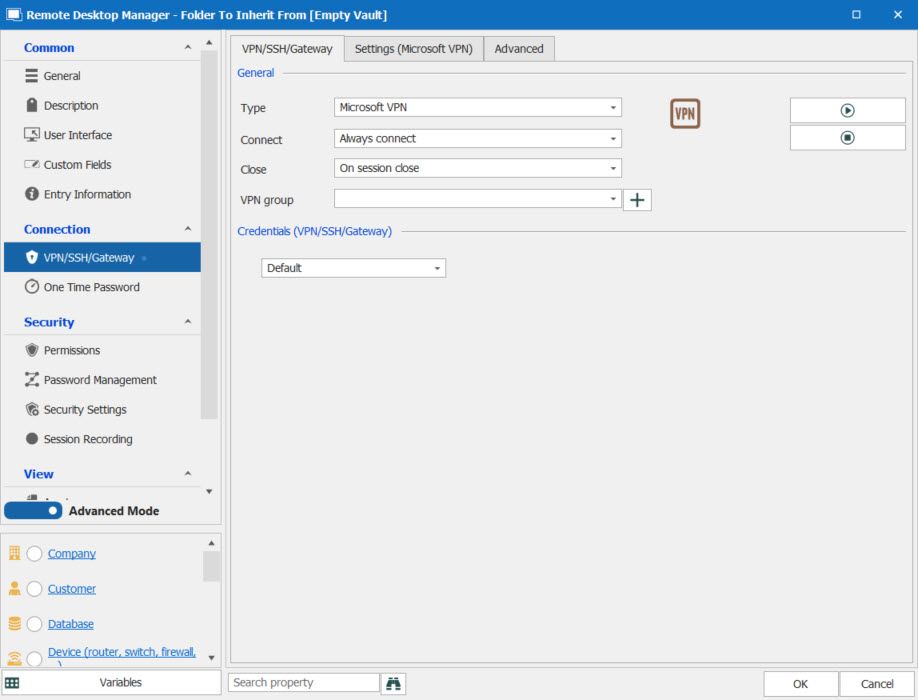Switch to Settings (Microsoft VPN) tab

(414, 49)
